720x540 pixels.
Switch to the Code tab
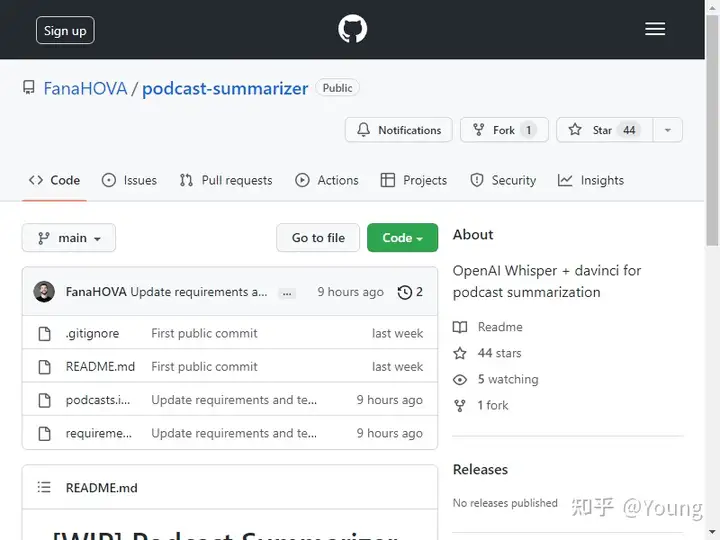pos(54,180)
